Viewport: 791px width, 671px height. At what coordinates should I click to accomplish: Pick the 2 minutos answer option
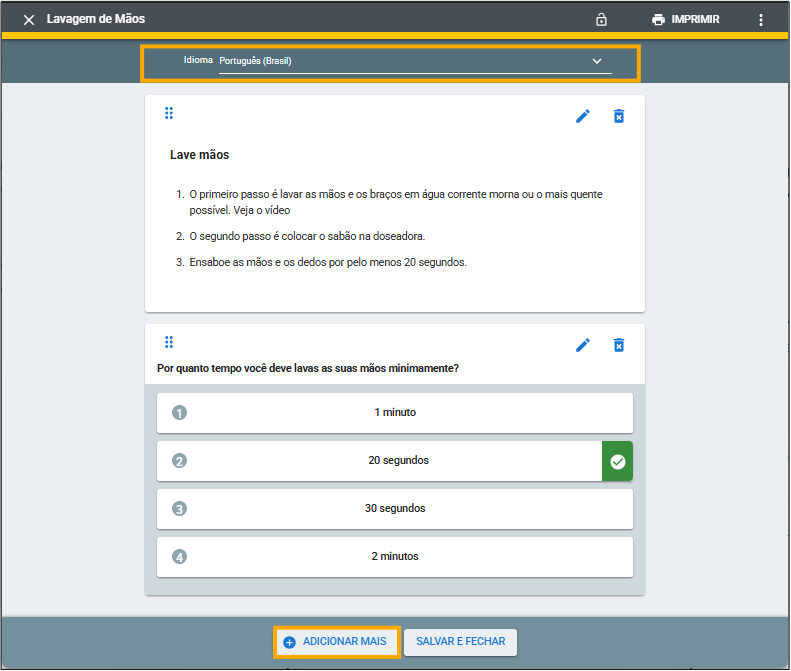(x=395, y=556)
